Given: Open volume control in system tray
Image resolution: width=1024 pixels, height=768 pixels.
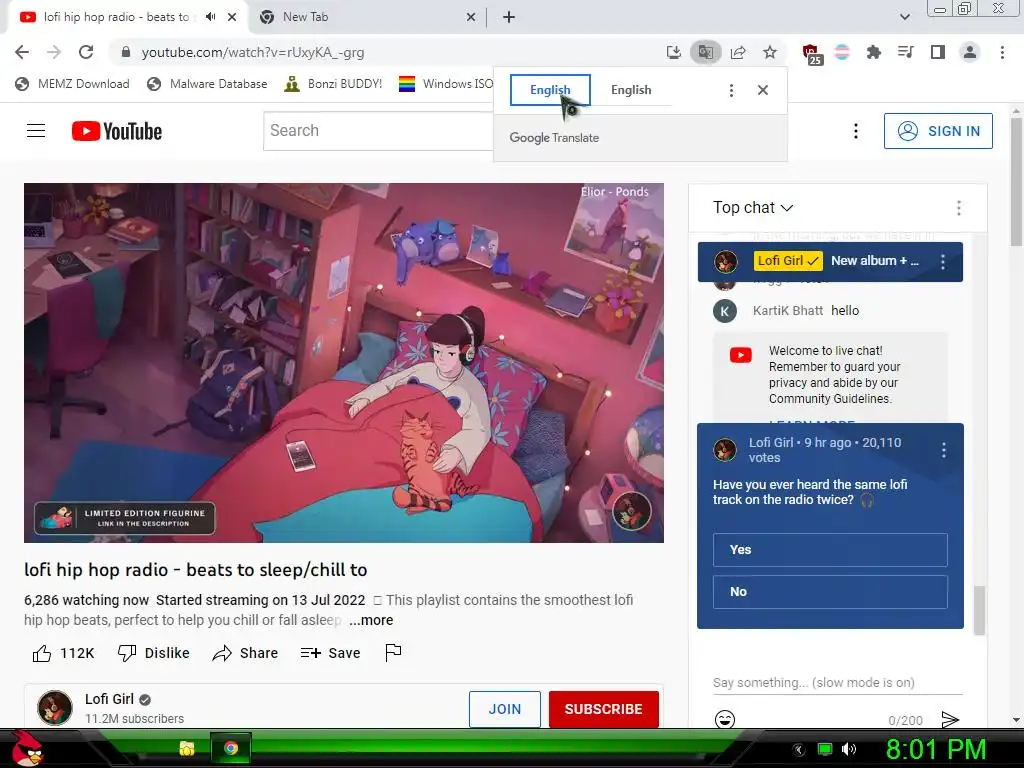Looking at the screenshot, I should (x=849, y=749).
